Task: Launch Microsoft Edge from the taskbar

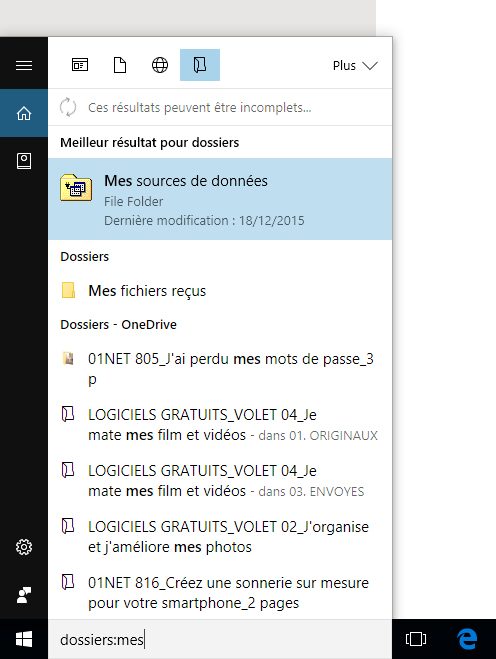Action: pyautogui.click(x=467, y=639)
